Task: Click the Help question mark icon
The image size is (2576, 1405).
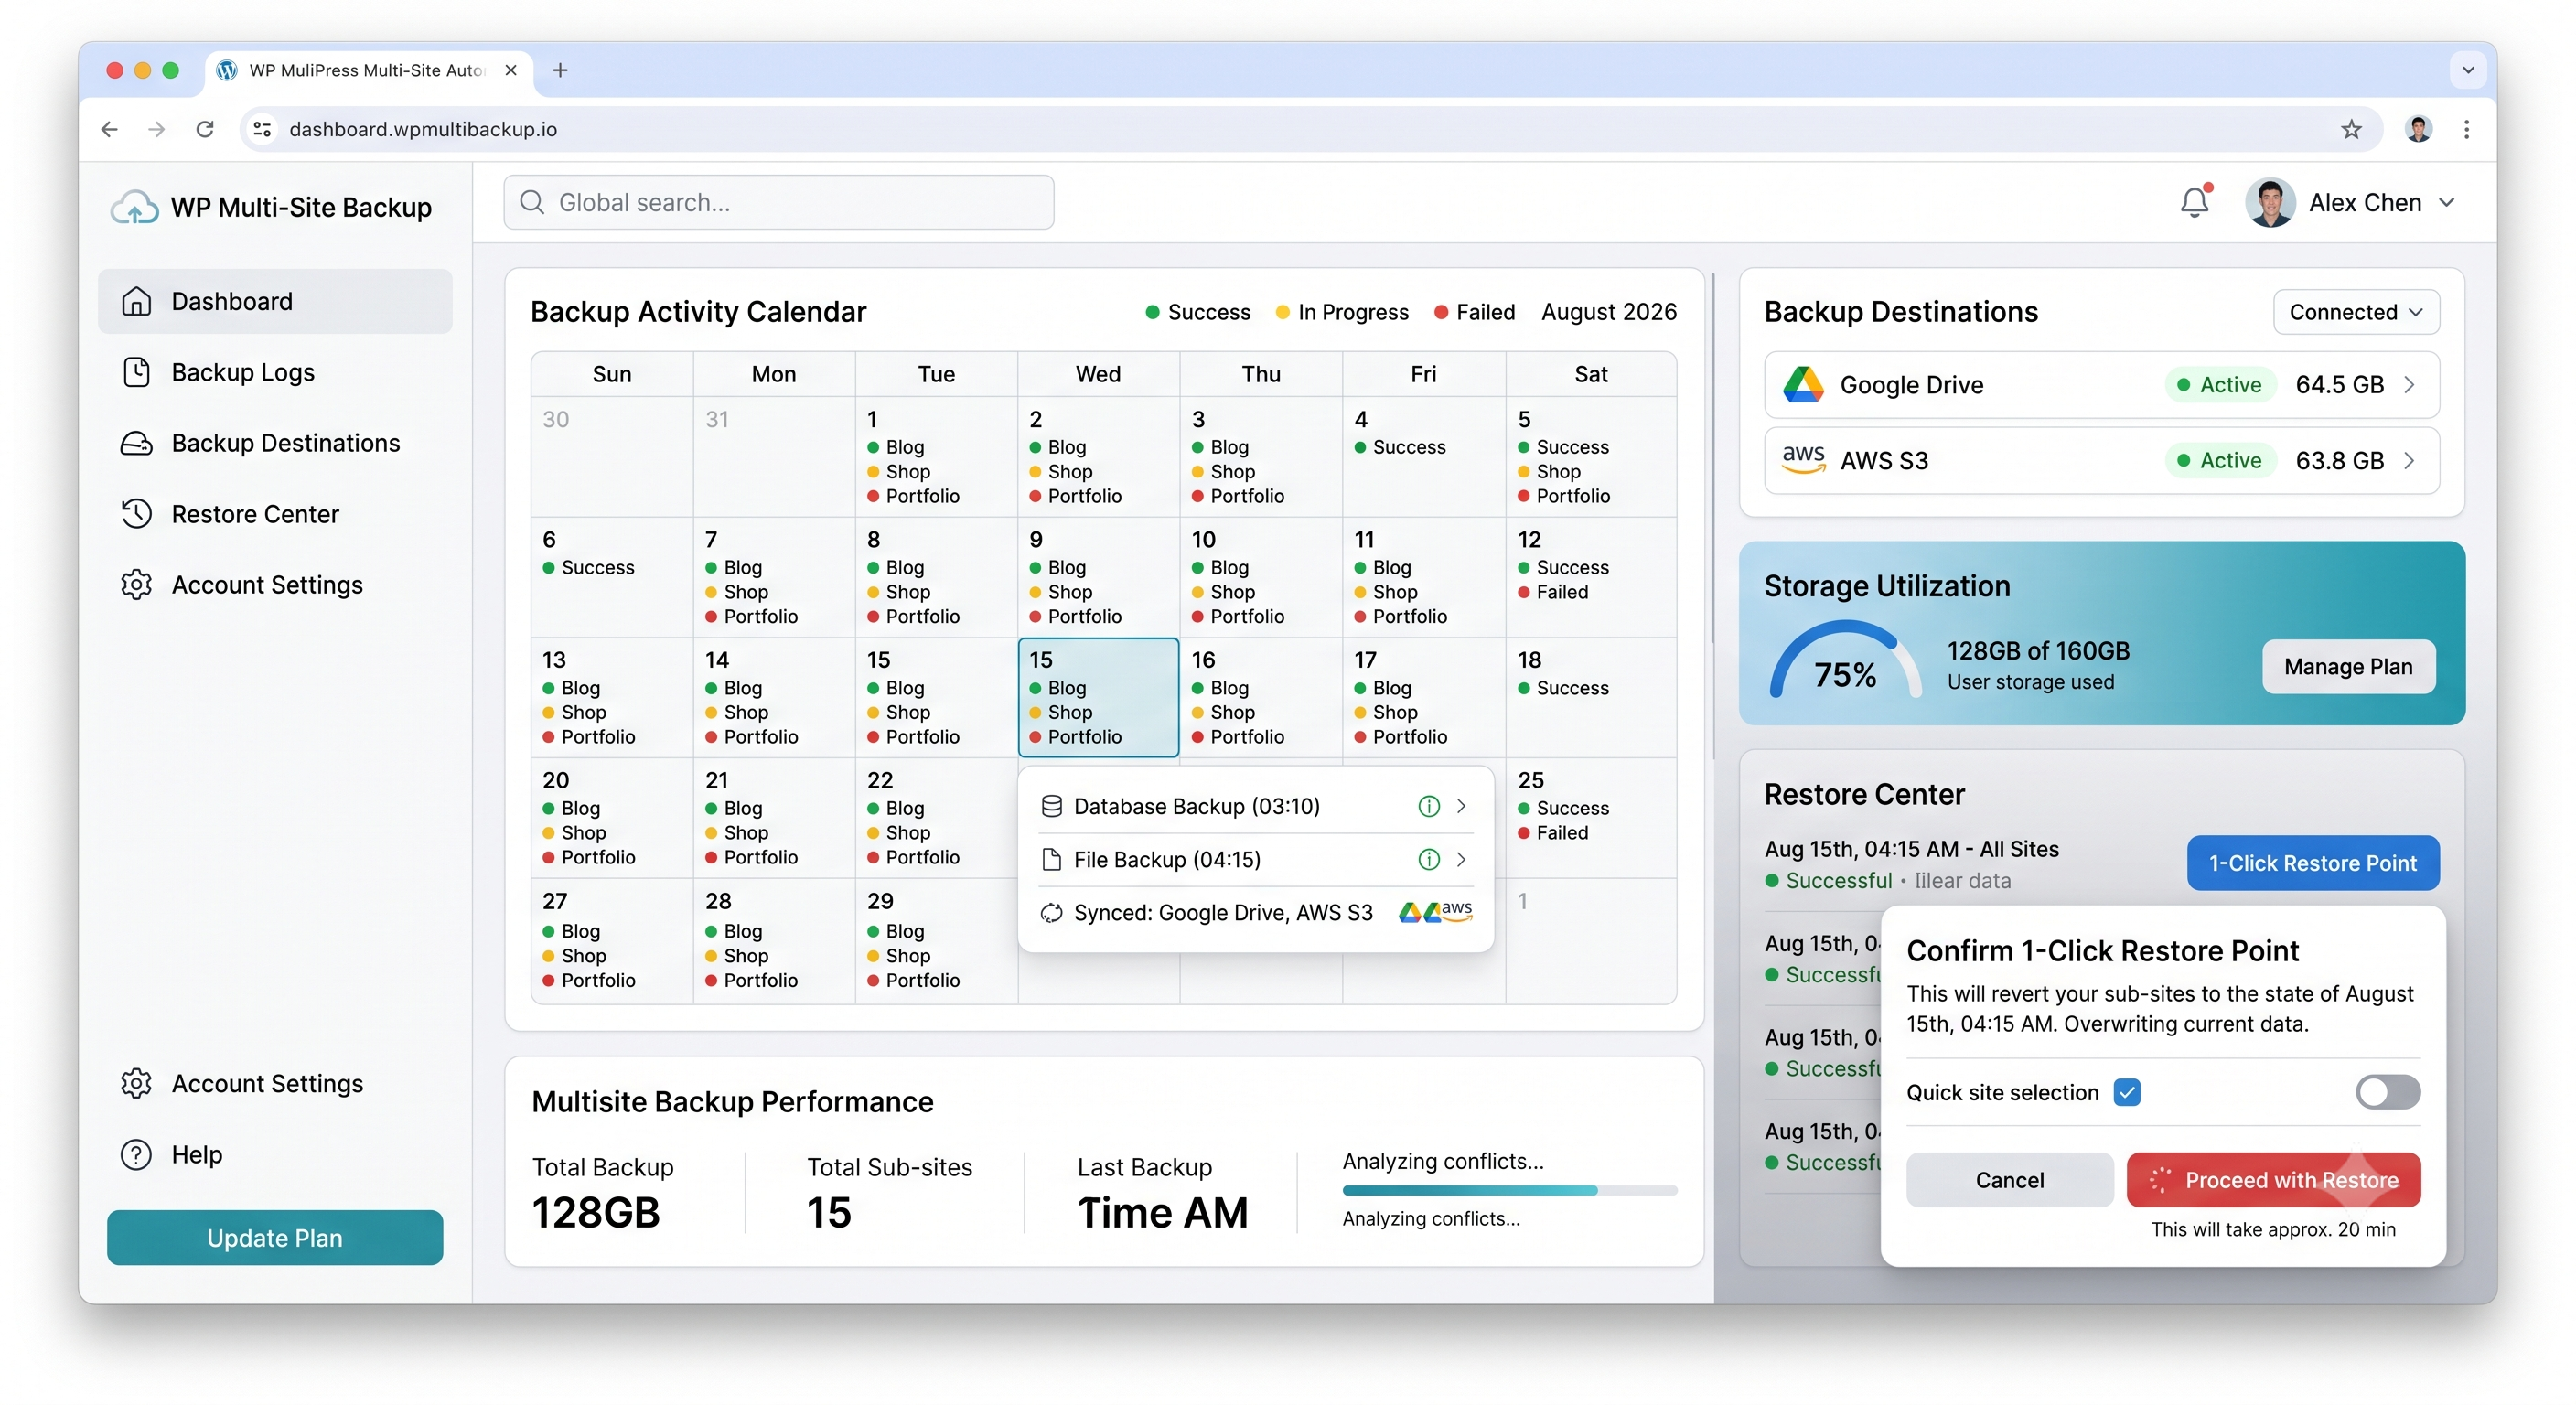Action: click(x=136, y=1154)
